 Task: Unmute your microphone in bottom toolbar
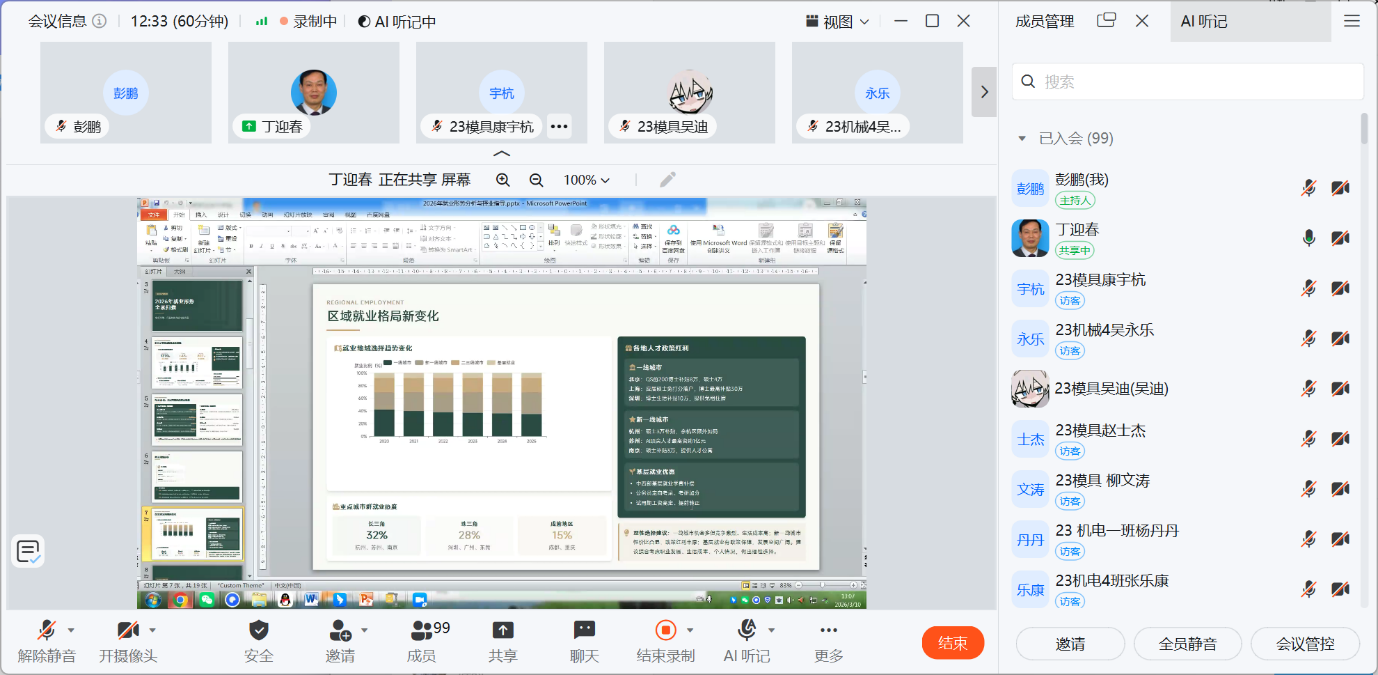[46, 630]
